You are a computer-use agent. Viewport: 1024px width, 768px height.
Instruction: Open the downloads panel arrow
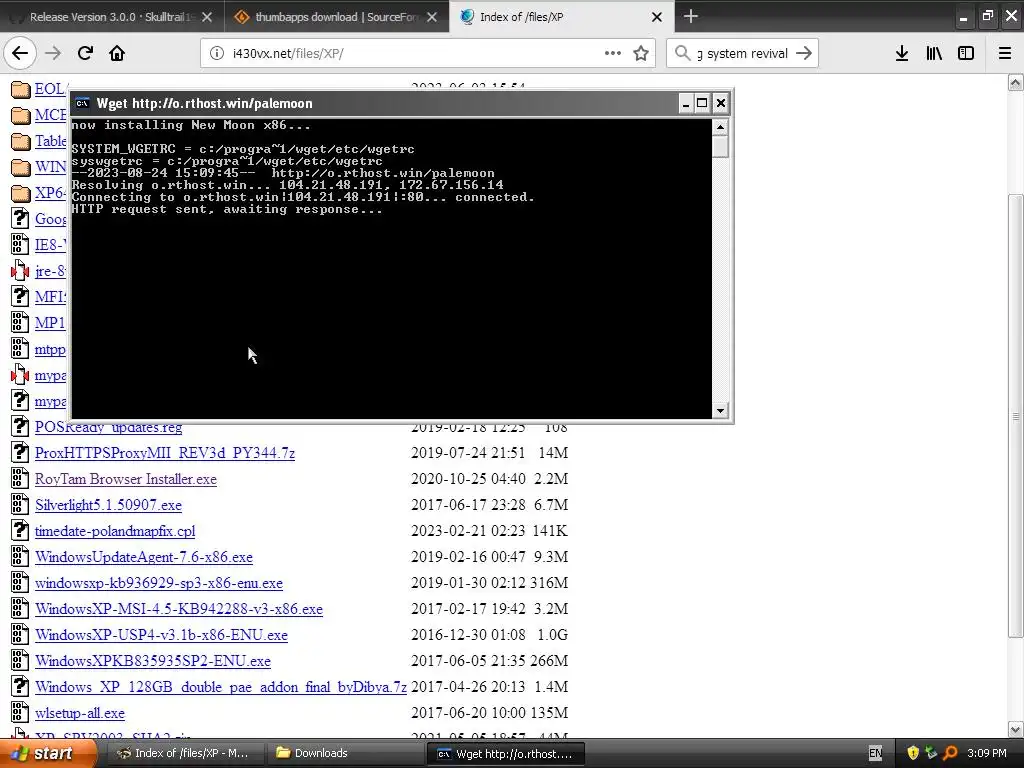click(x=902, y=54)
